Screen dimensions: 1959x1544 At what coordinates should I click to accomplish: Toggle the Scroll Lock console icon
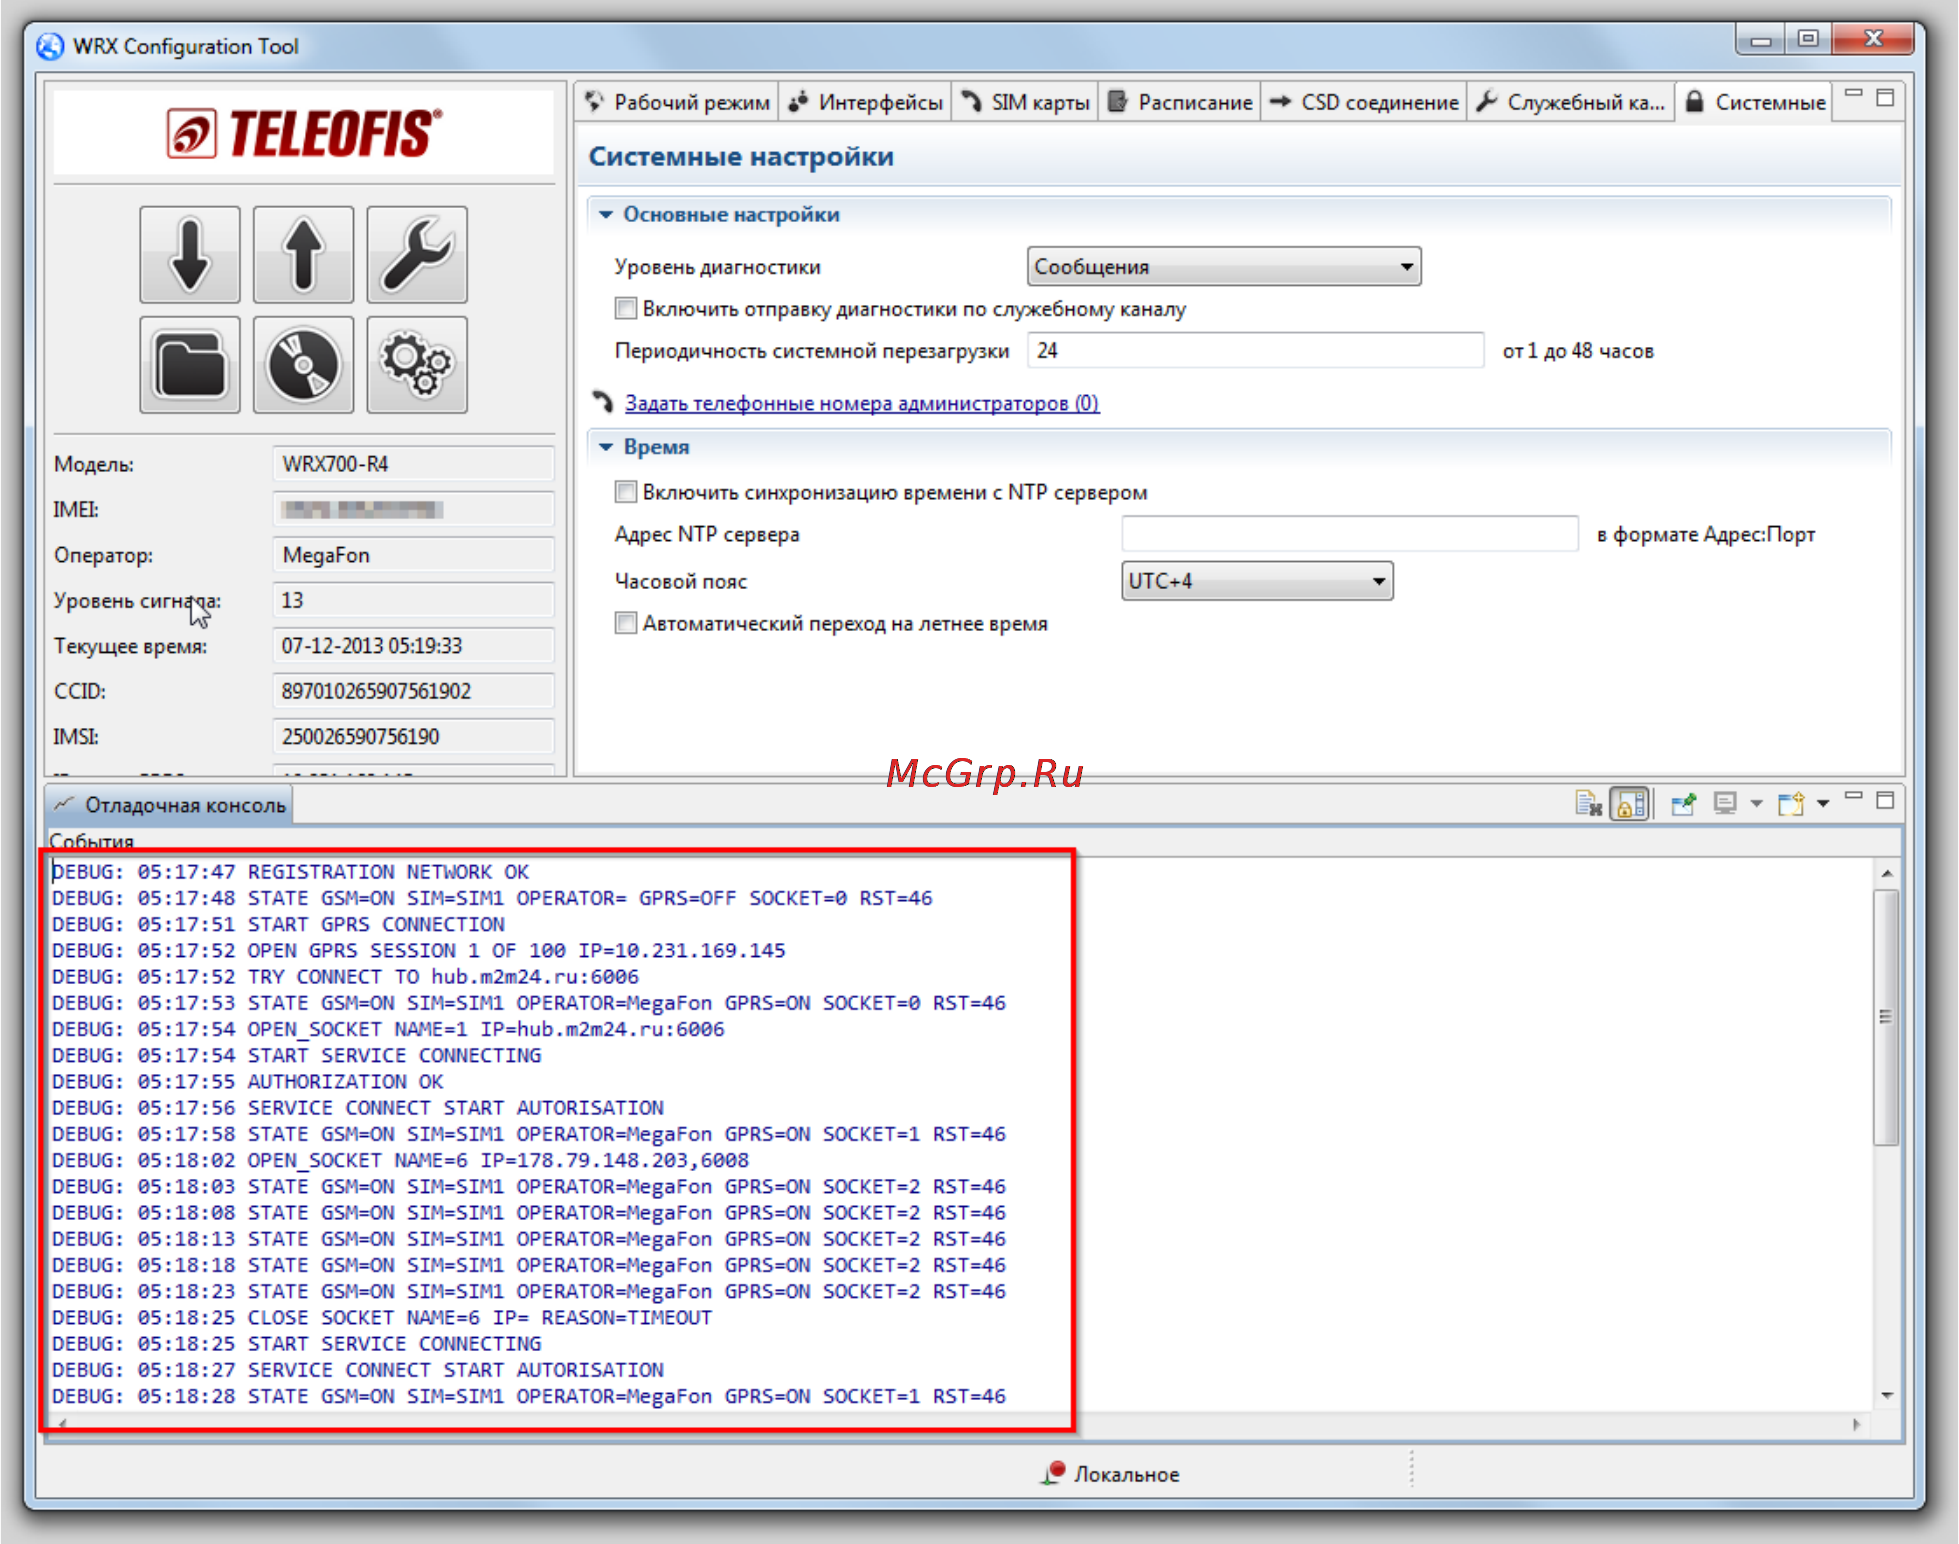1630,803
